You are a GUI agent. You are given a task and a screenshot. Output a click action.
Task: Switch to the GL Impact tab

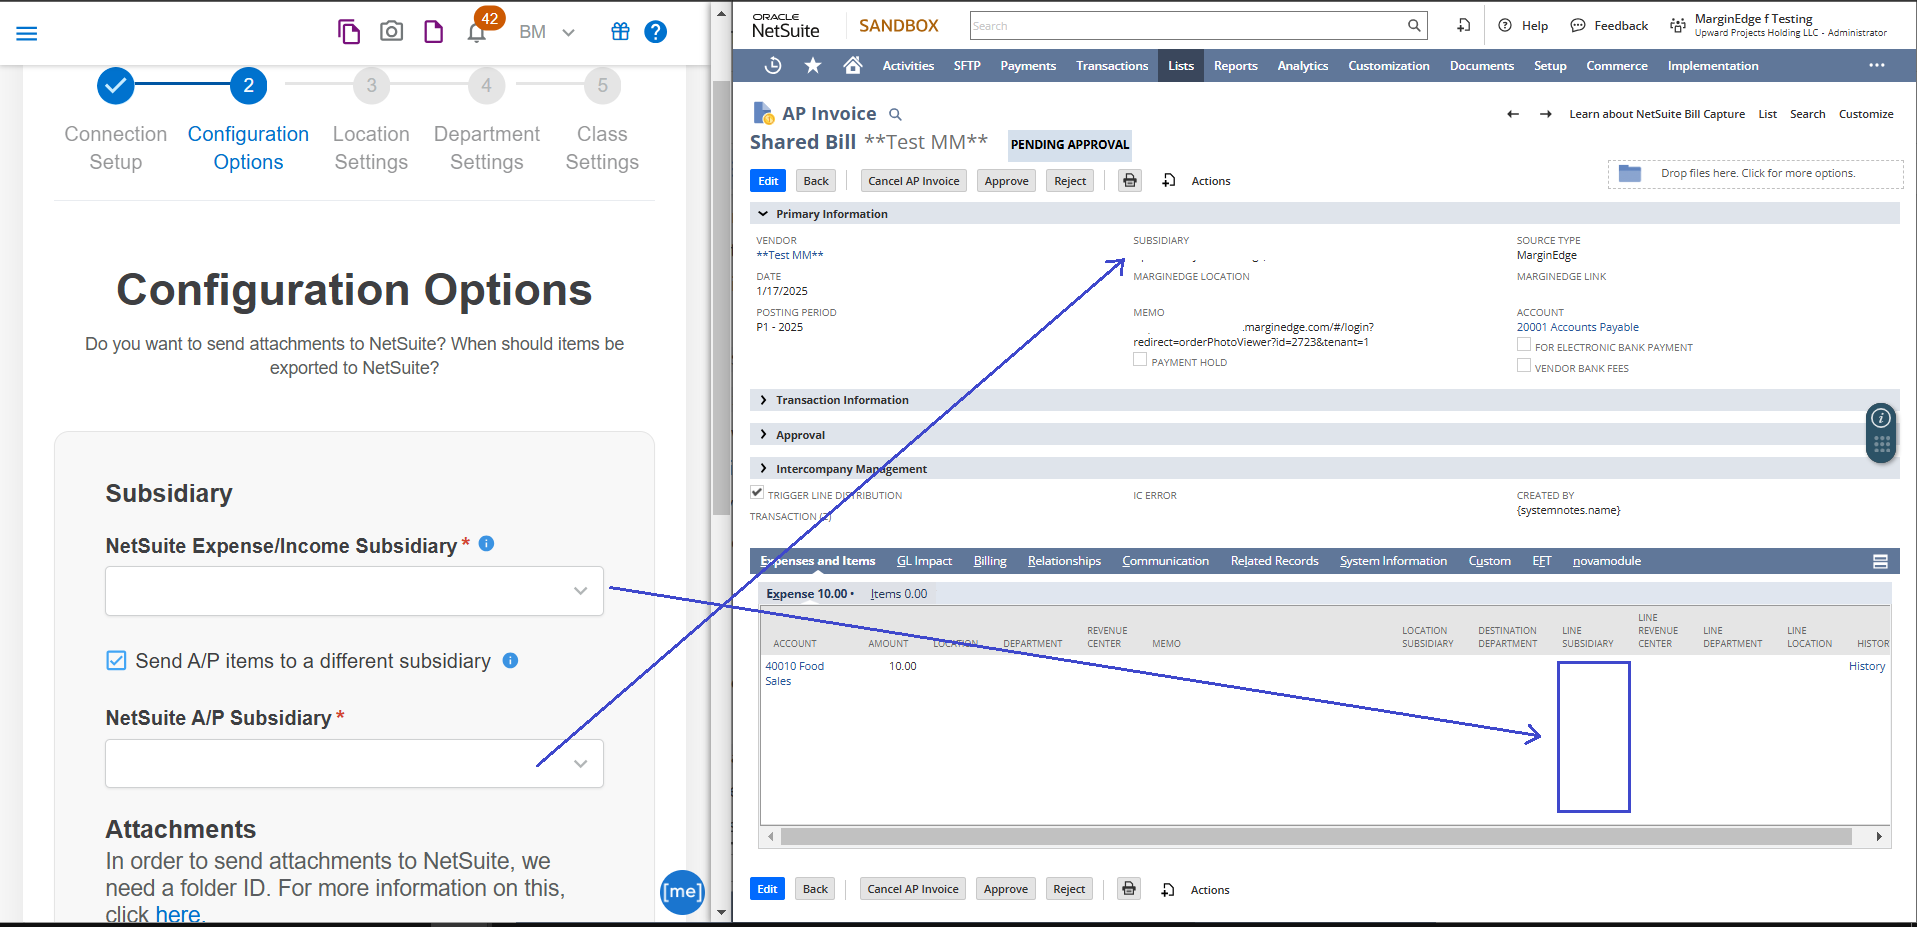click(924, 561)
